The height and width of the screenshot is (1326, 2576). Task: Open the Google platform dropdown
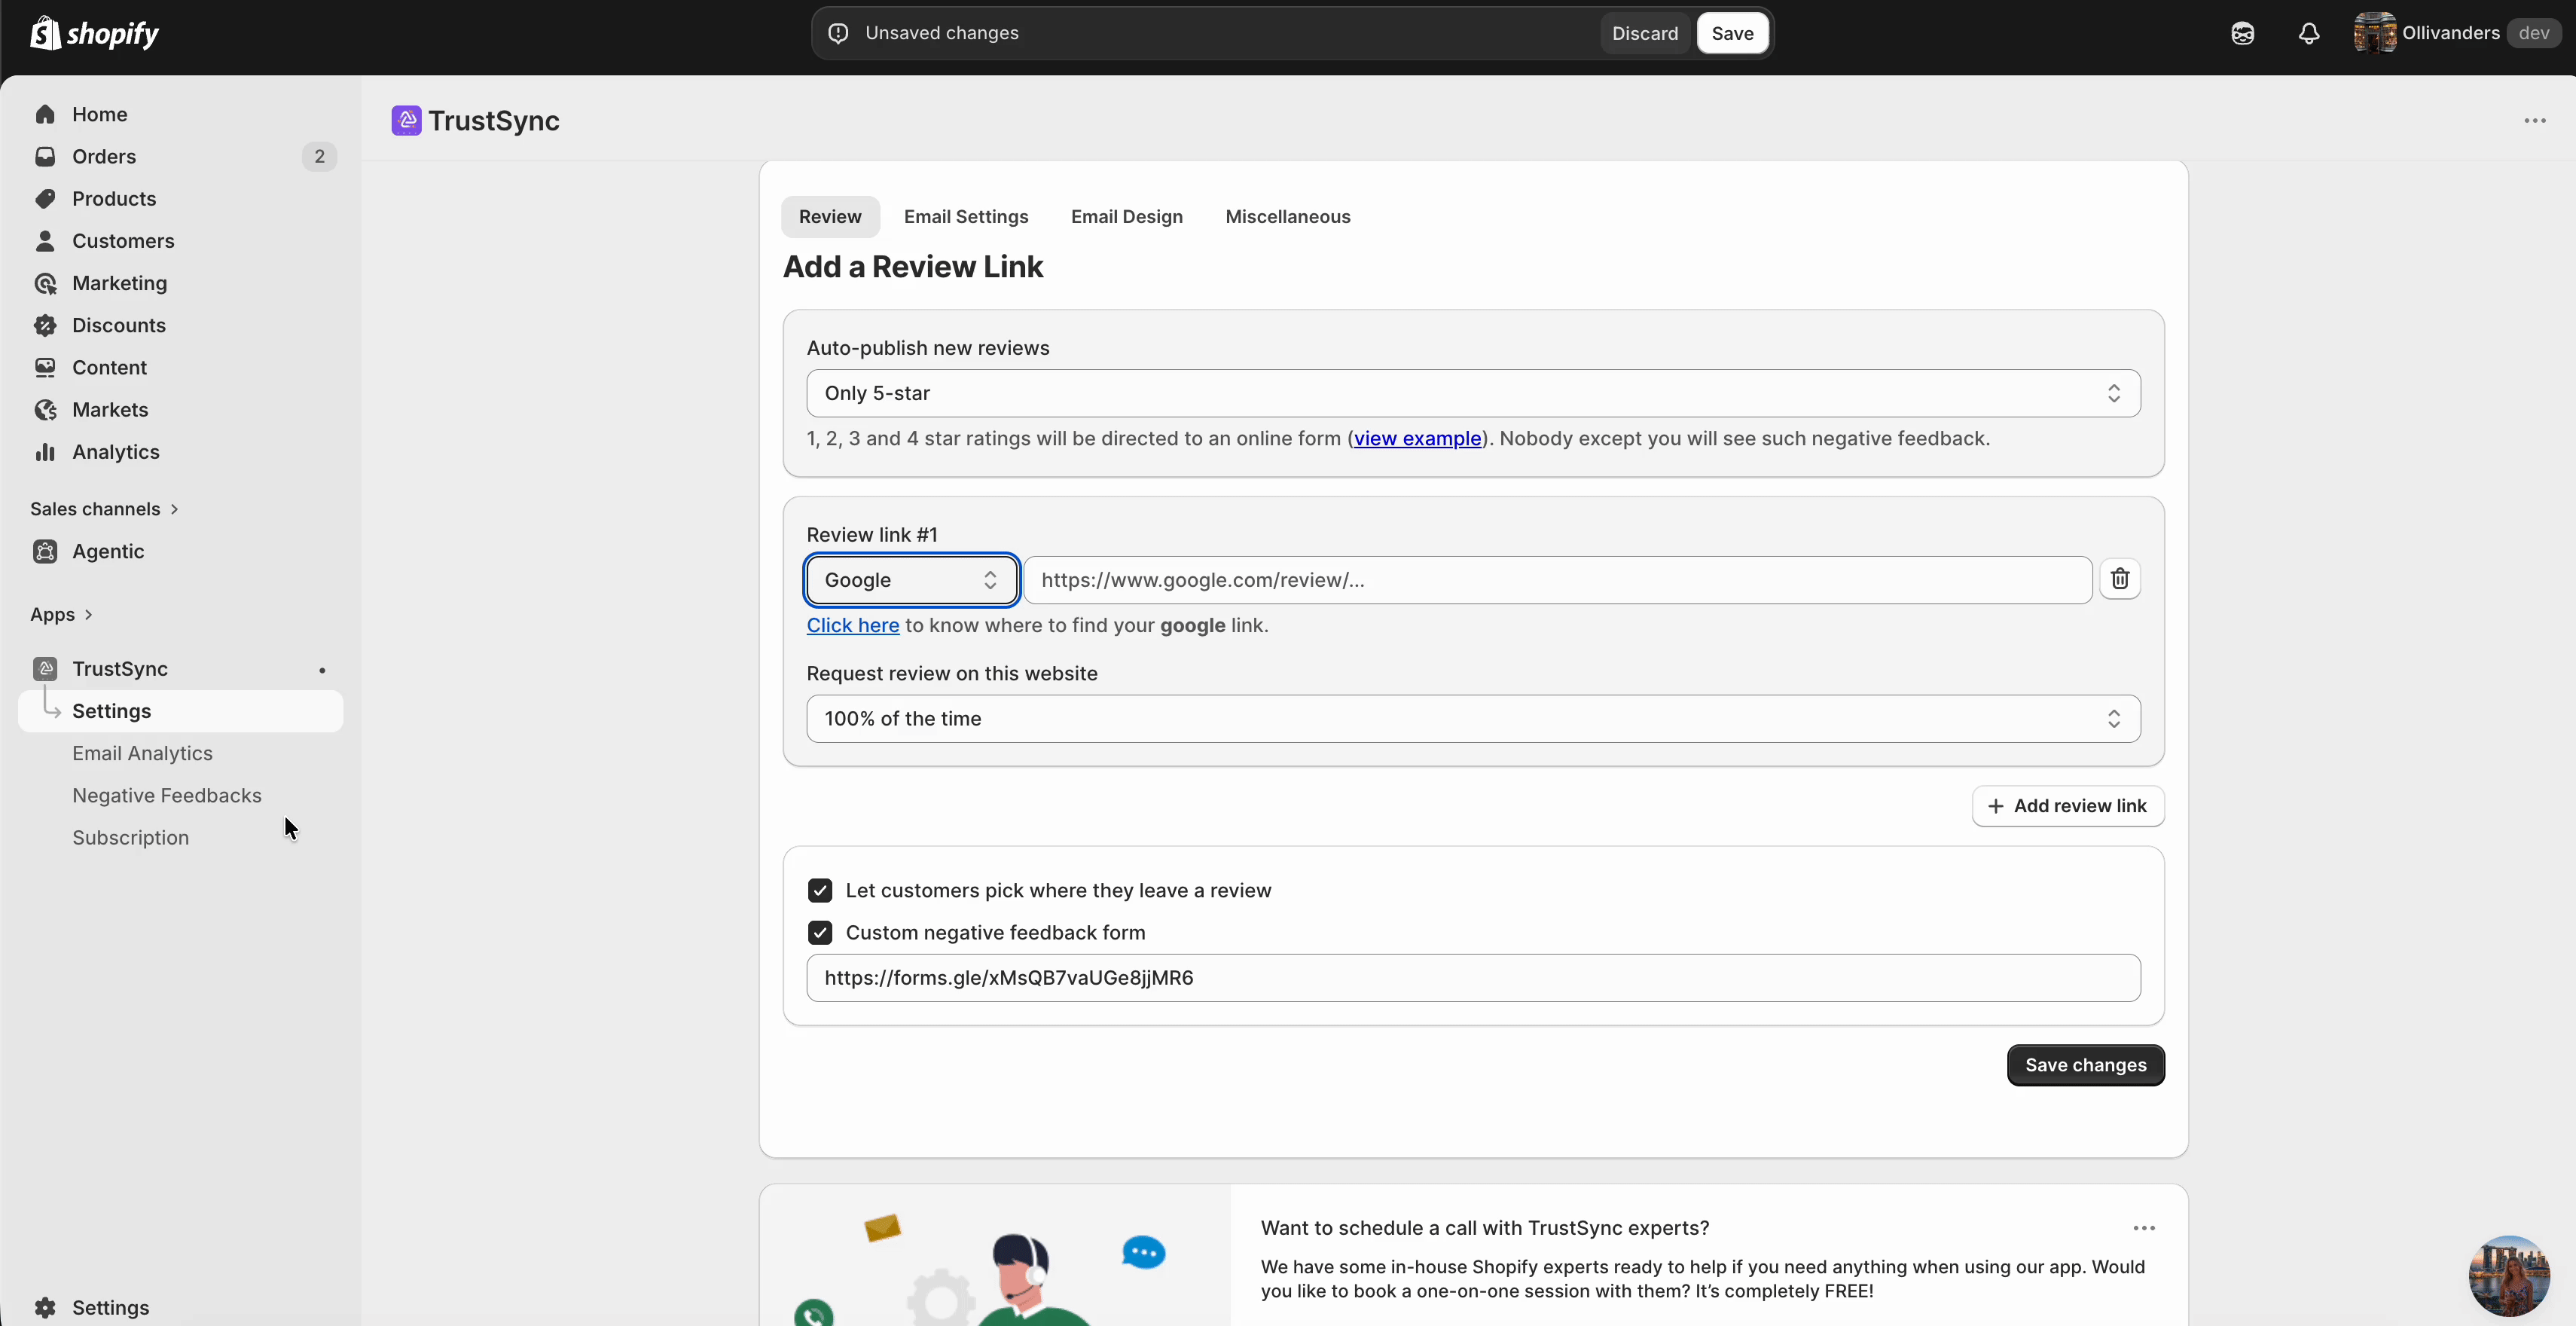click(x=912, y=580)
